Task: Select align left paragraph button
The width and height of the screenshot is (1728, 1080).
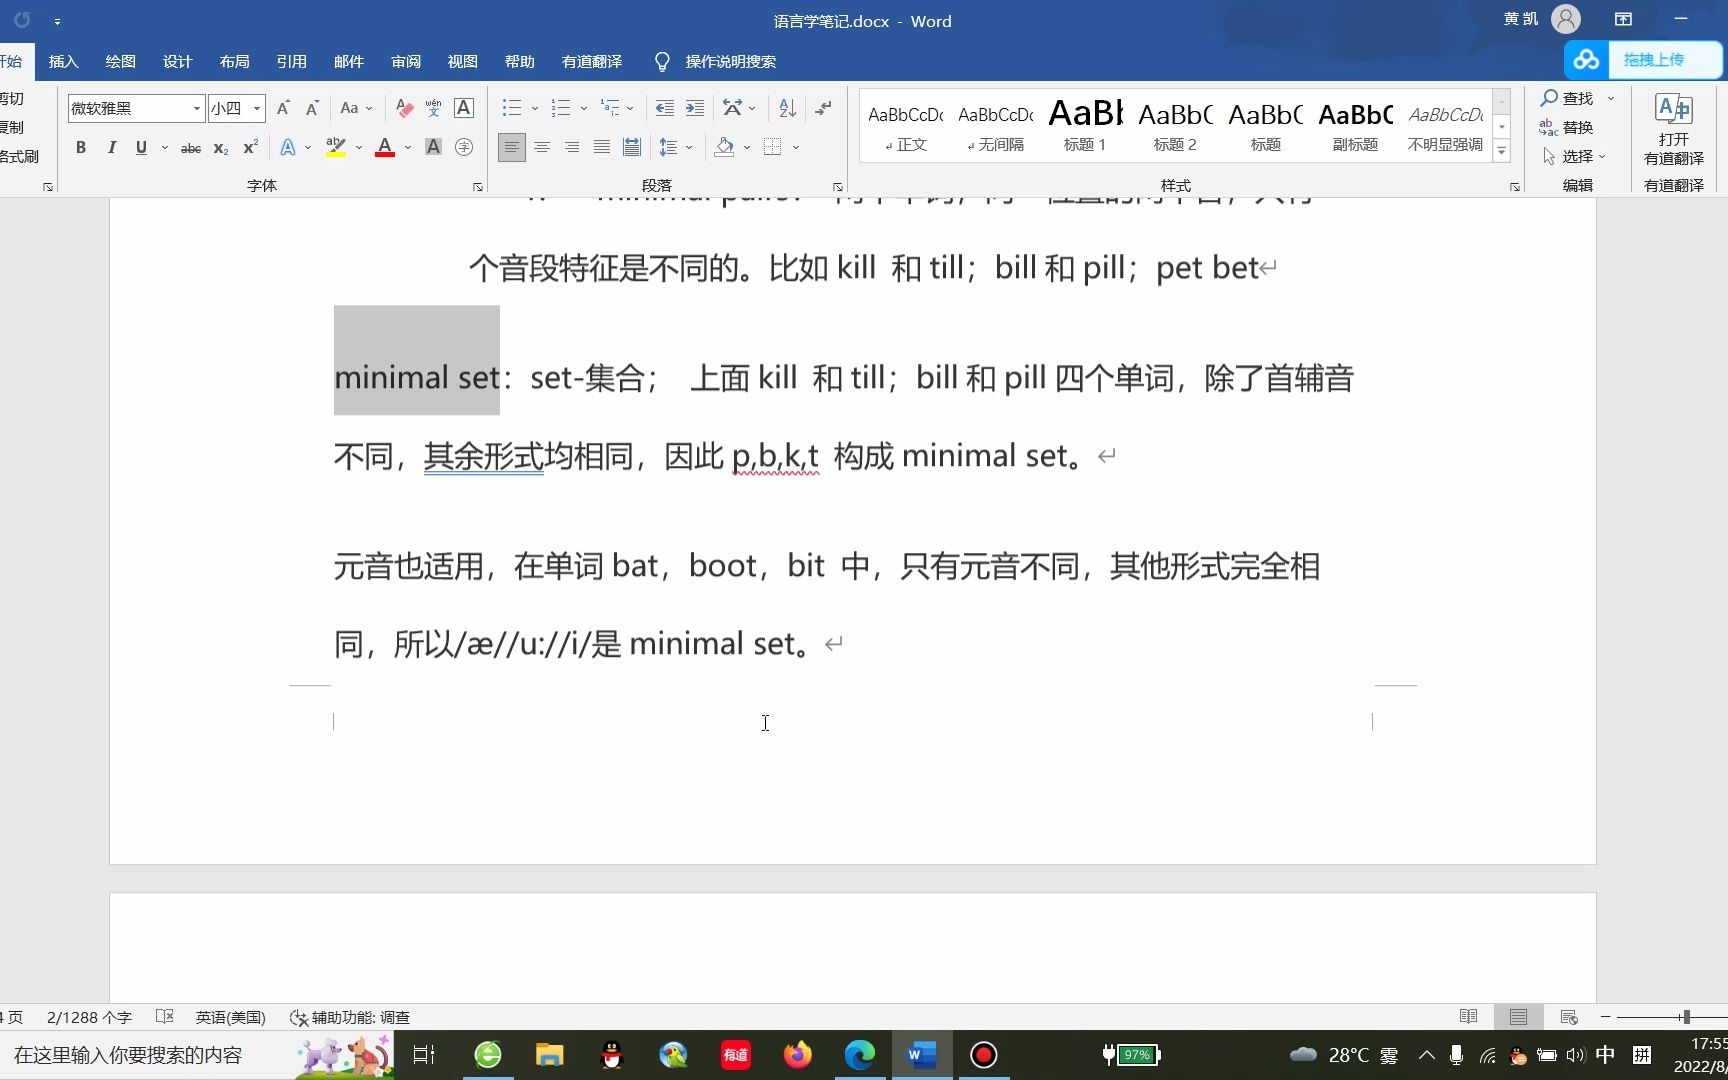Action: [511, 147]
